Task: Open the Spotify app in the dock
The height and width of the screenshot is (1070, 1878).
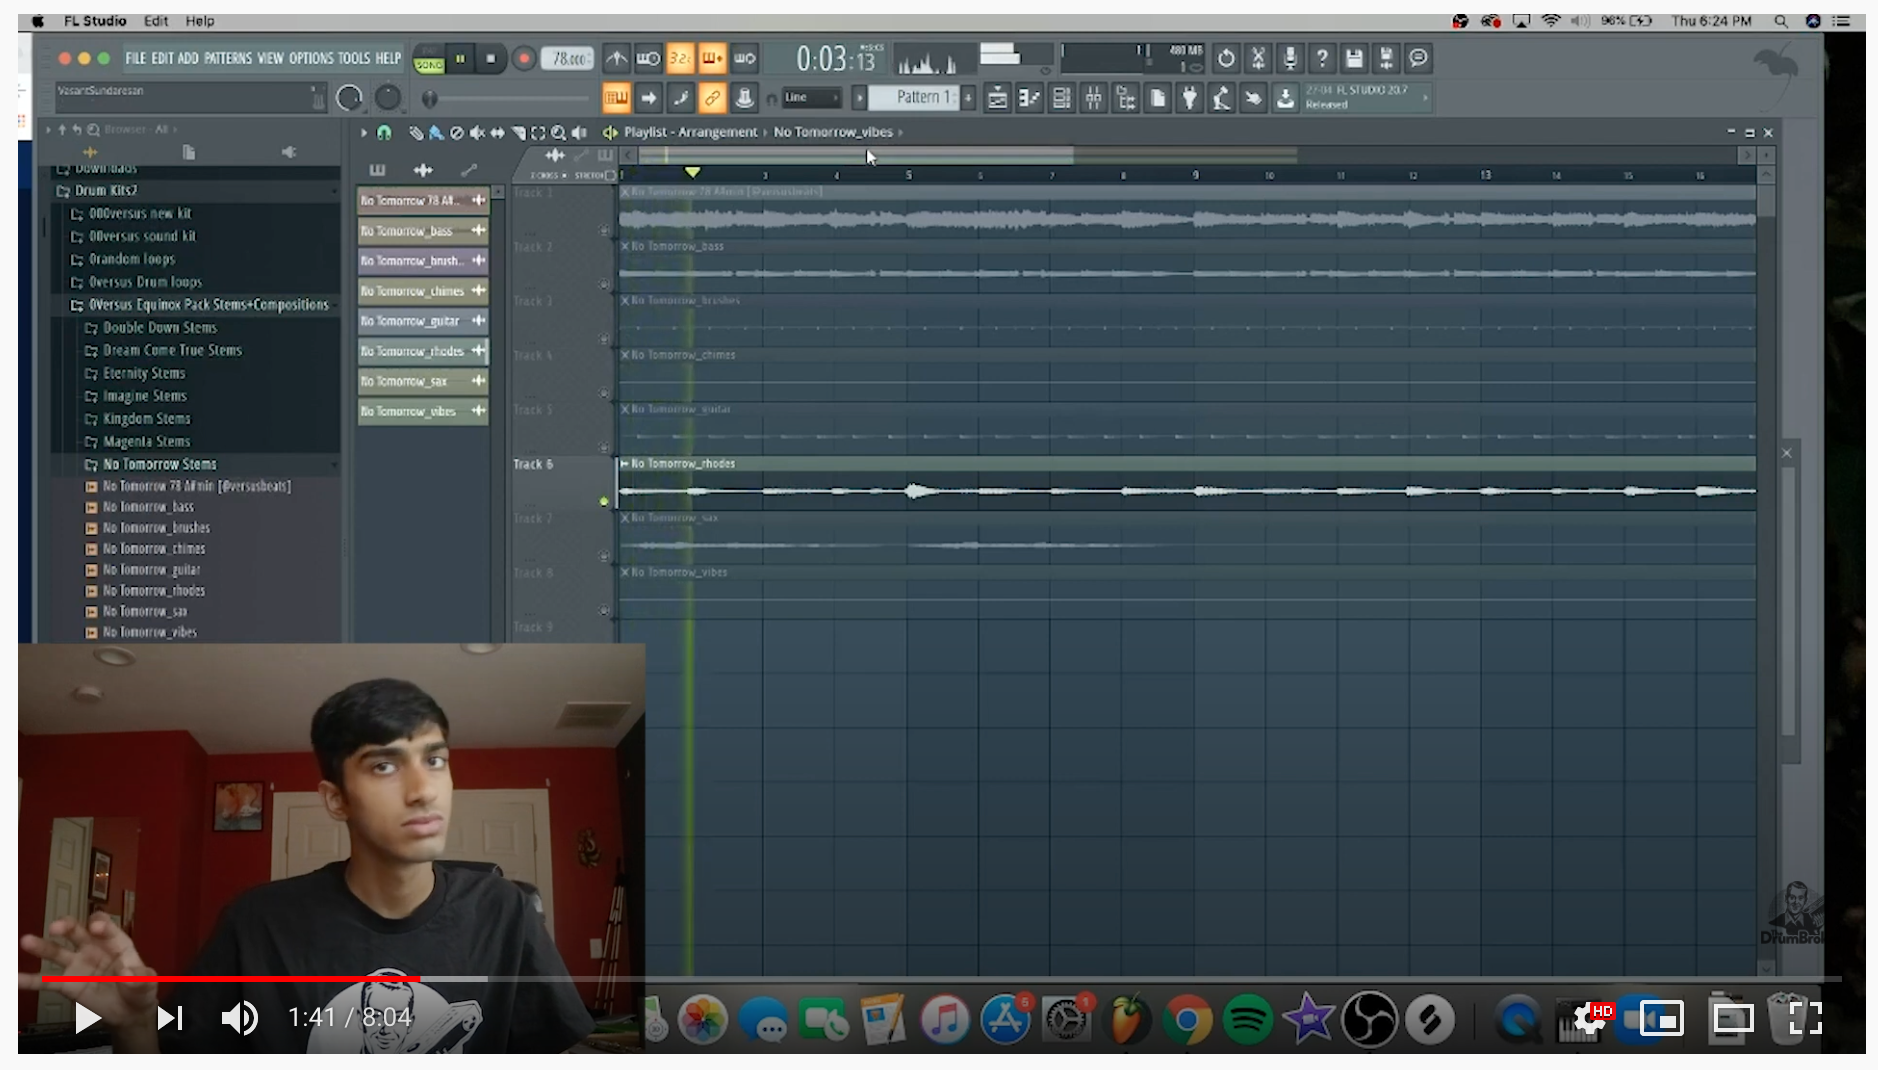Action: [1247, 1019]
